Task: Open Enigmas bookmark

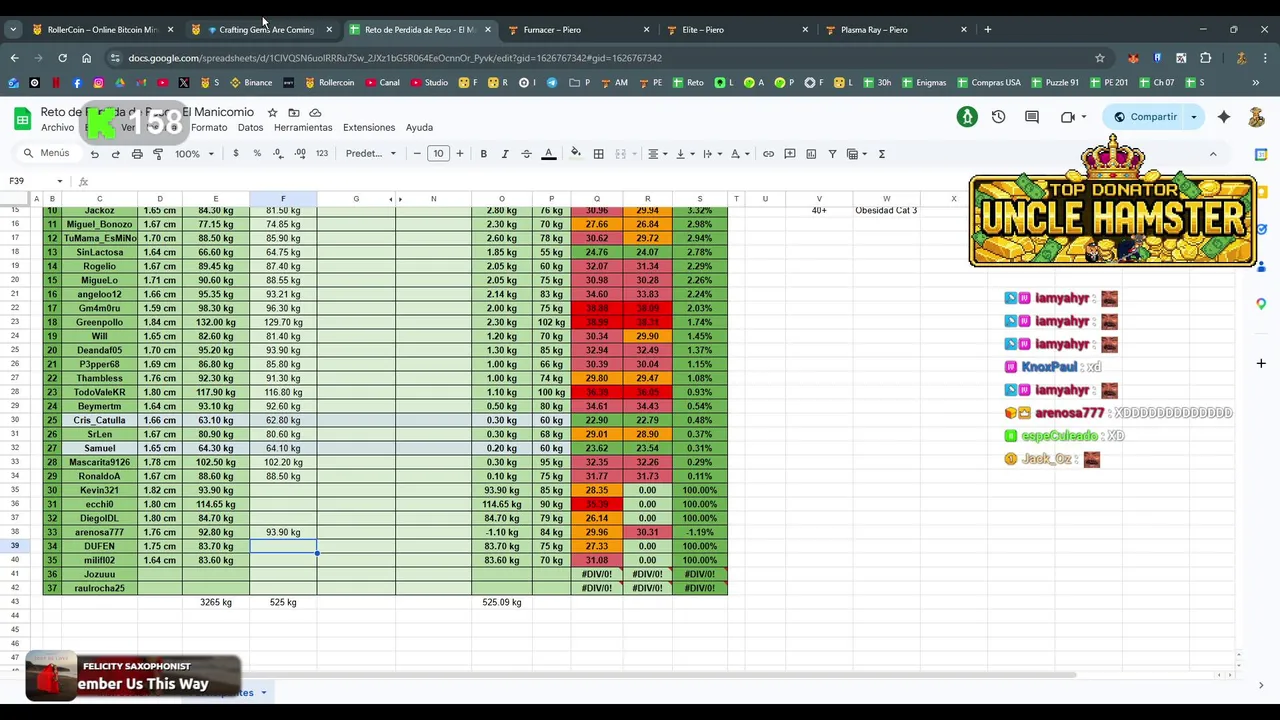Action: coord(922,83)
